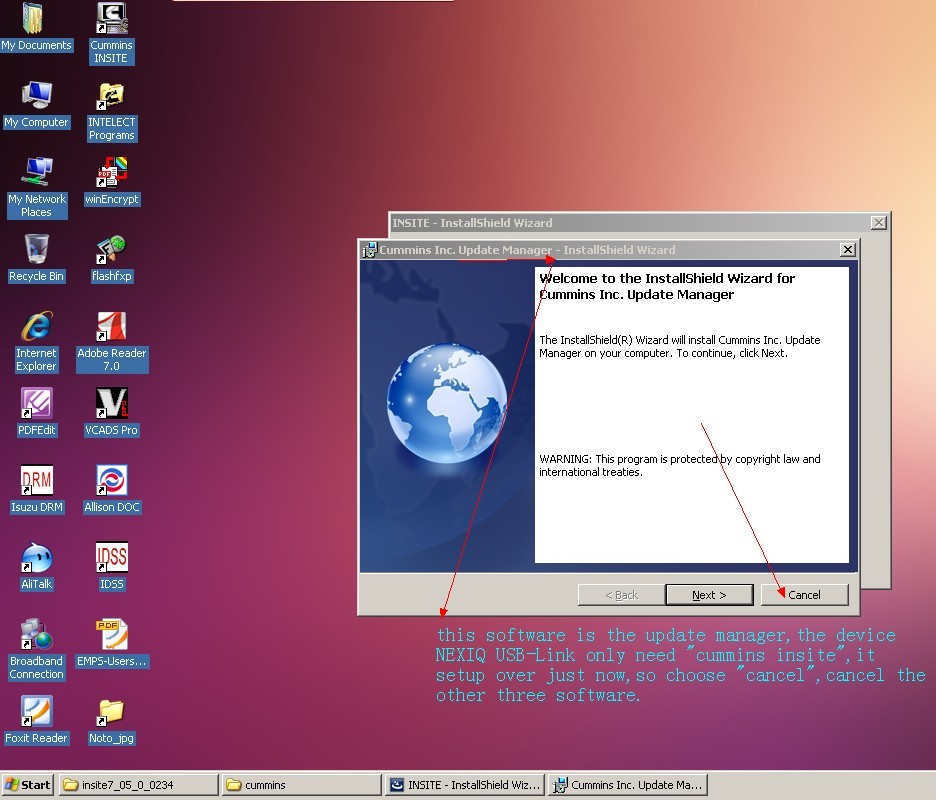The image size is (936, 800).
Task: Select the Adobe Reader 7.0 icon
Action: 111,327
